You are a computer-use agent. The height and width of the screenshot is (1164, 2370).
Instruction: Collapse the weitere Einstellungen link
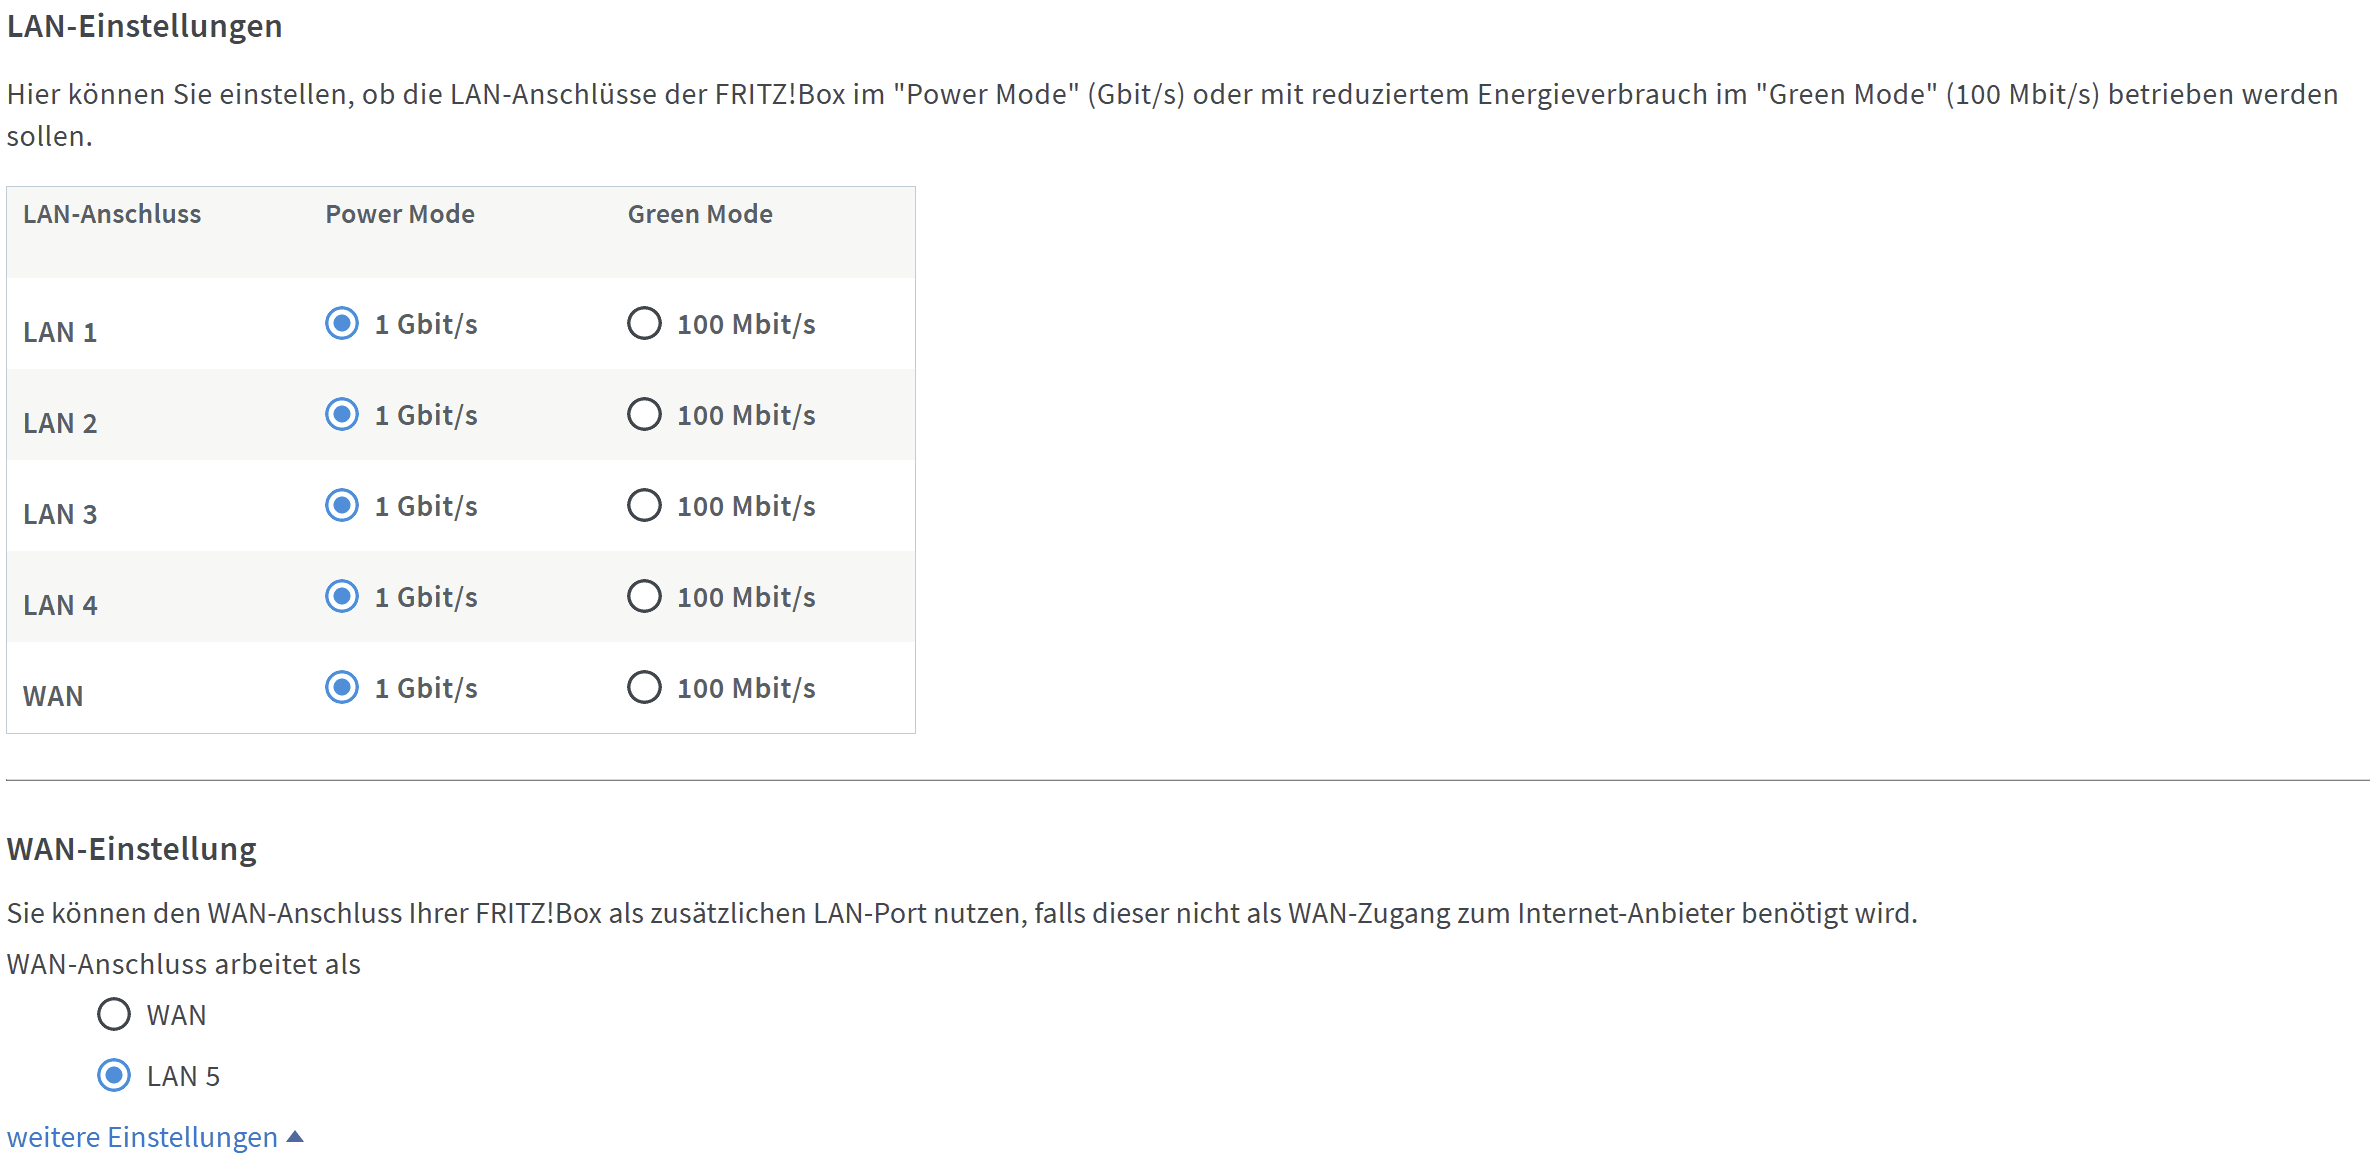pyautogui.click(x=142, y=1137)
